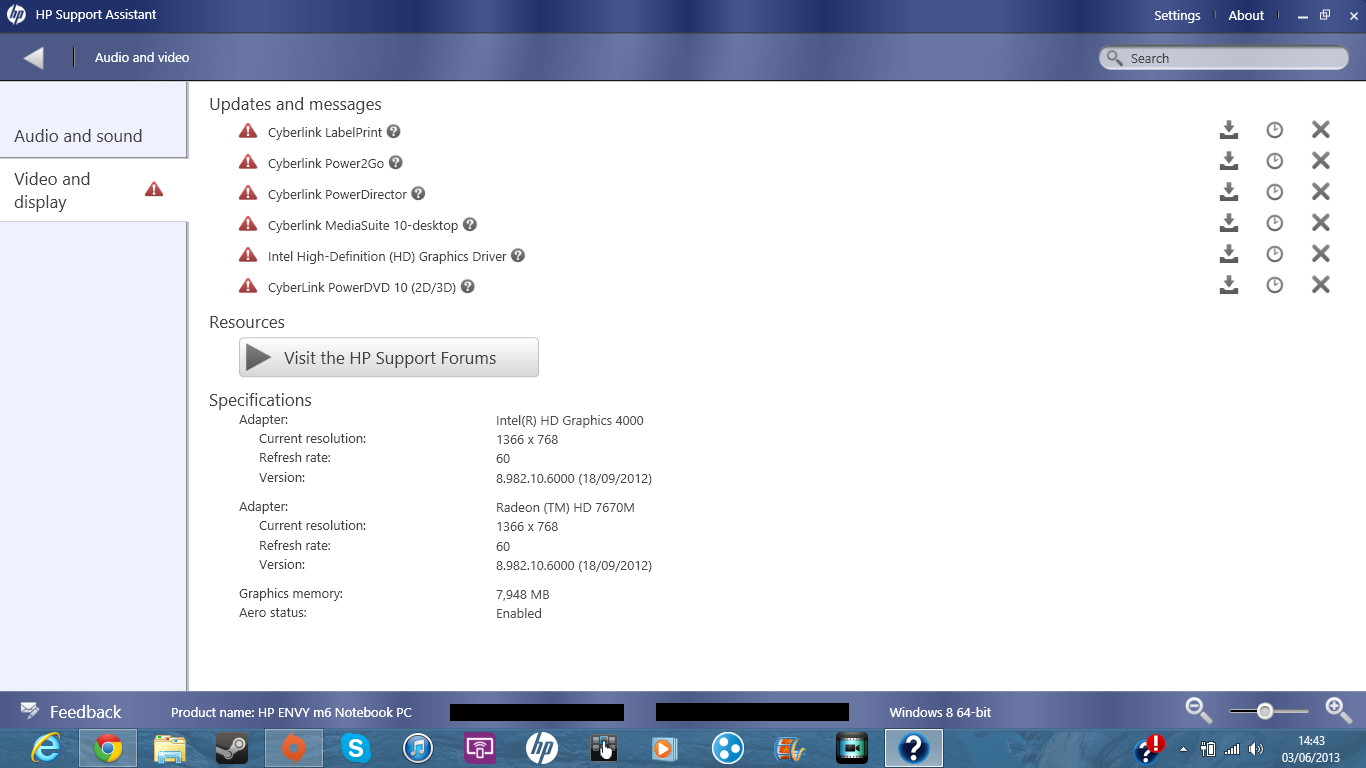Open the About menu item
Image resolution: width=1366 pixels, height=768 pixels.
click(1246, 15)
